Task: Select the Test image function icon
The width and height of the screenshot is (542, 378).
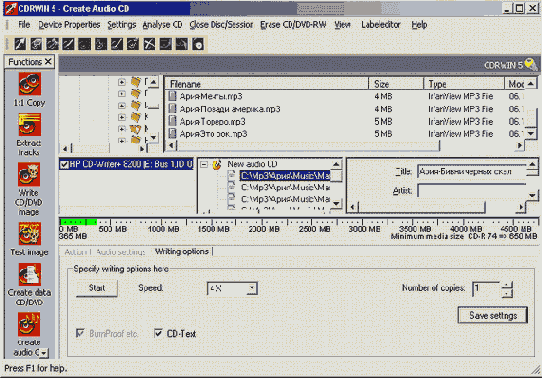Action: [29, 234]
